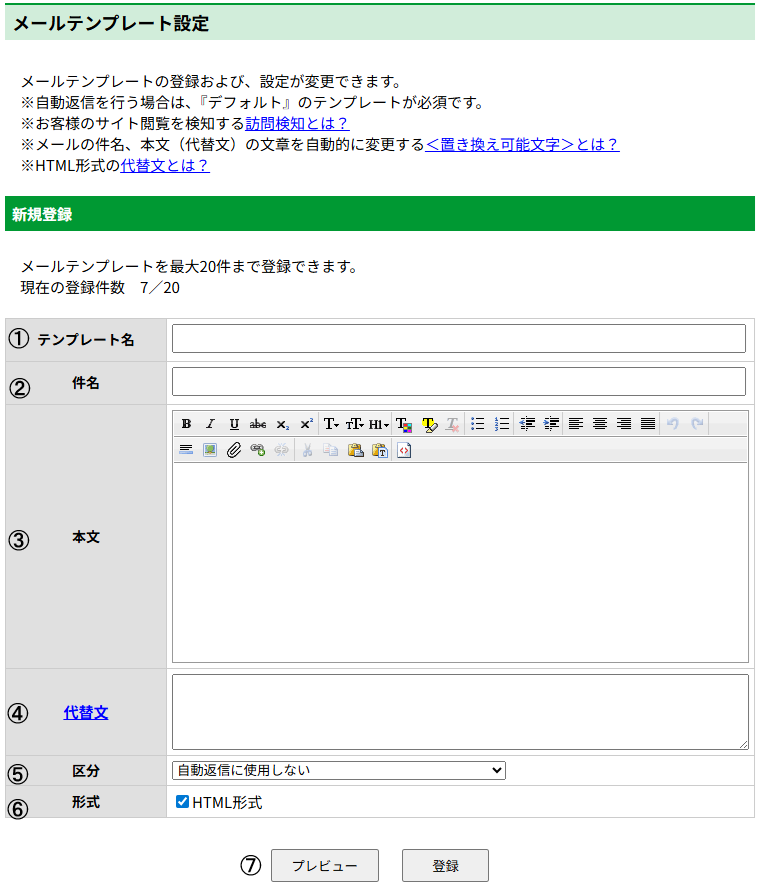Open the 訪問検知とは？ link
The image size is (762, 891).
(x=297, y=123)
